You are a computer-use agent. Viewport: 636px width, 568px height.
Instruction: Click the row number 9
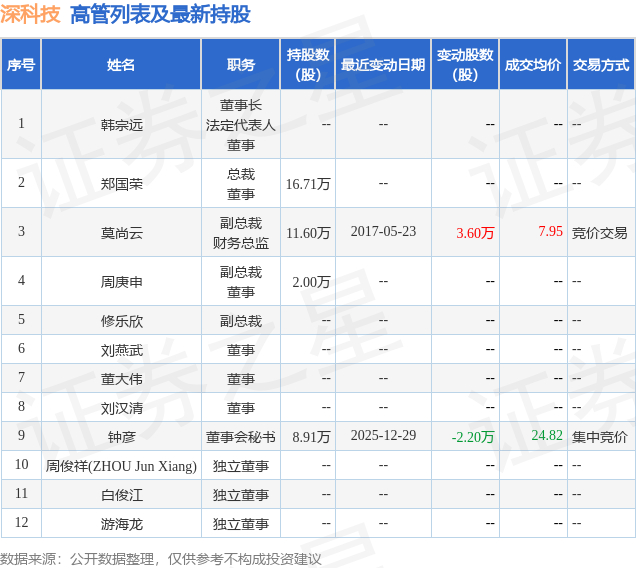tap(21, 435)
